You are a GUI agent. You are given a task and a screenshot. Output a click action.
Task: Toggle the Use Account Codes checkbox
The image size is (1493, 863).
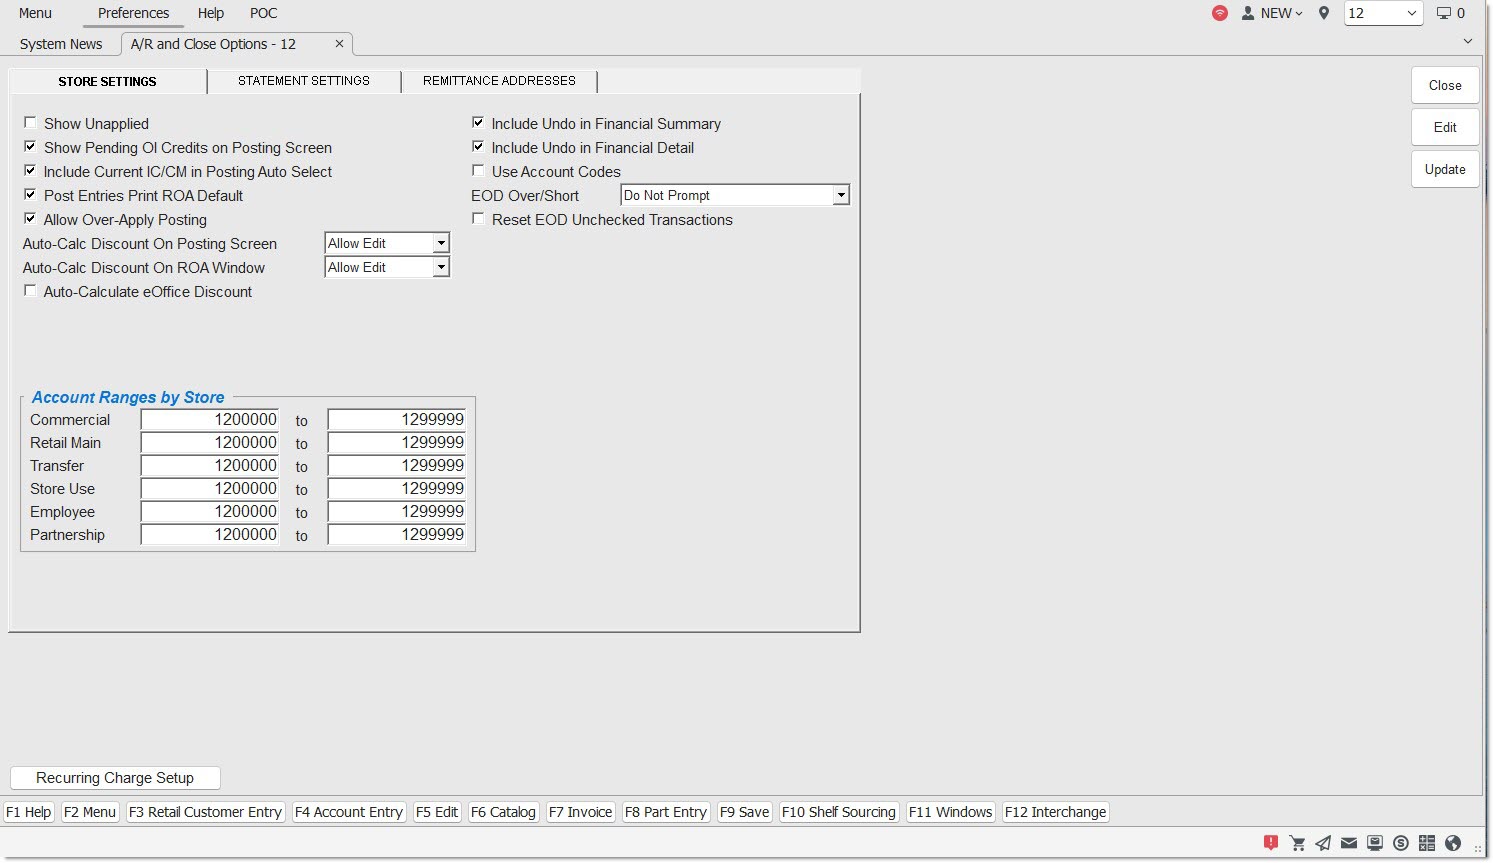[x=479, y=171]
